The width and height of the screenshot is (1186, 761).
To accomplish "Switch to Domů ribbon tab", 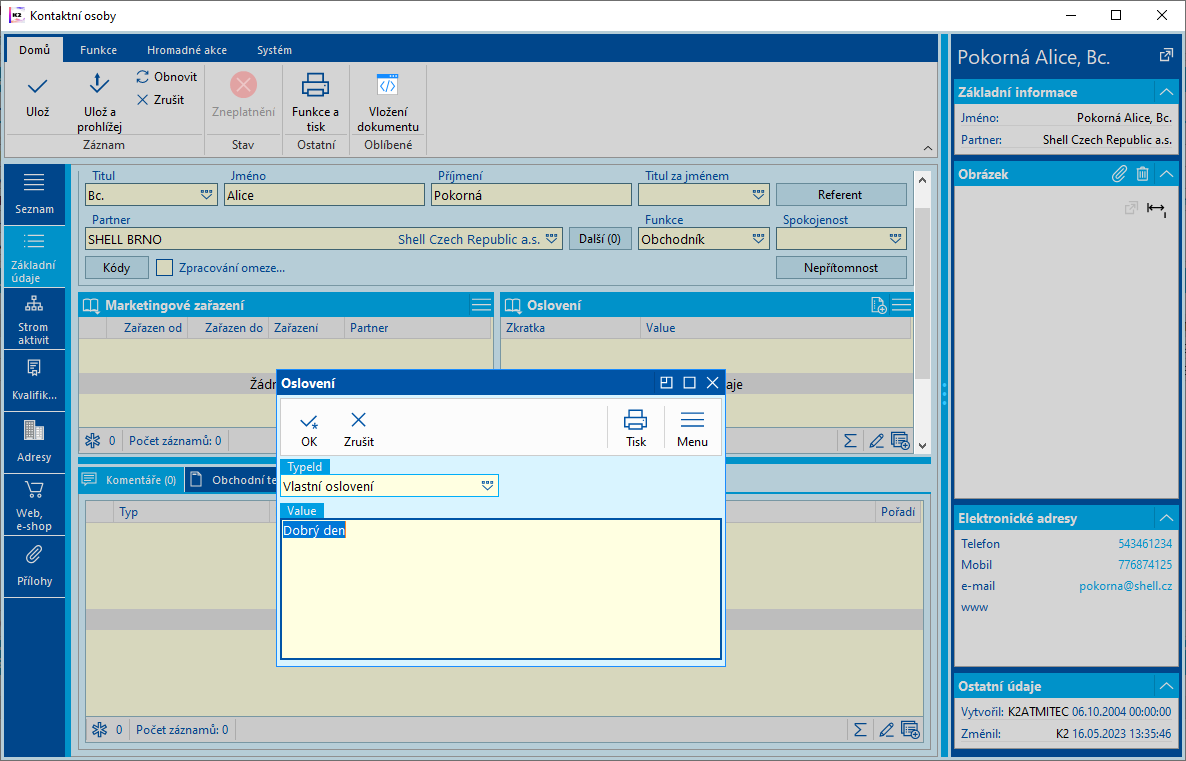I will (x=34, y=50).
